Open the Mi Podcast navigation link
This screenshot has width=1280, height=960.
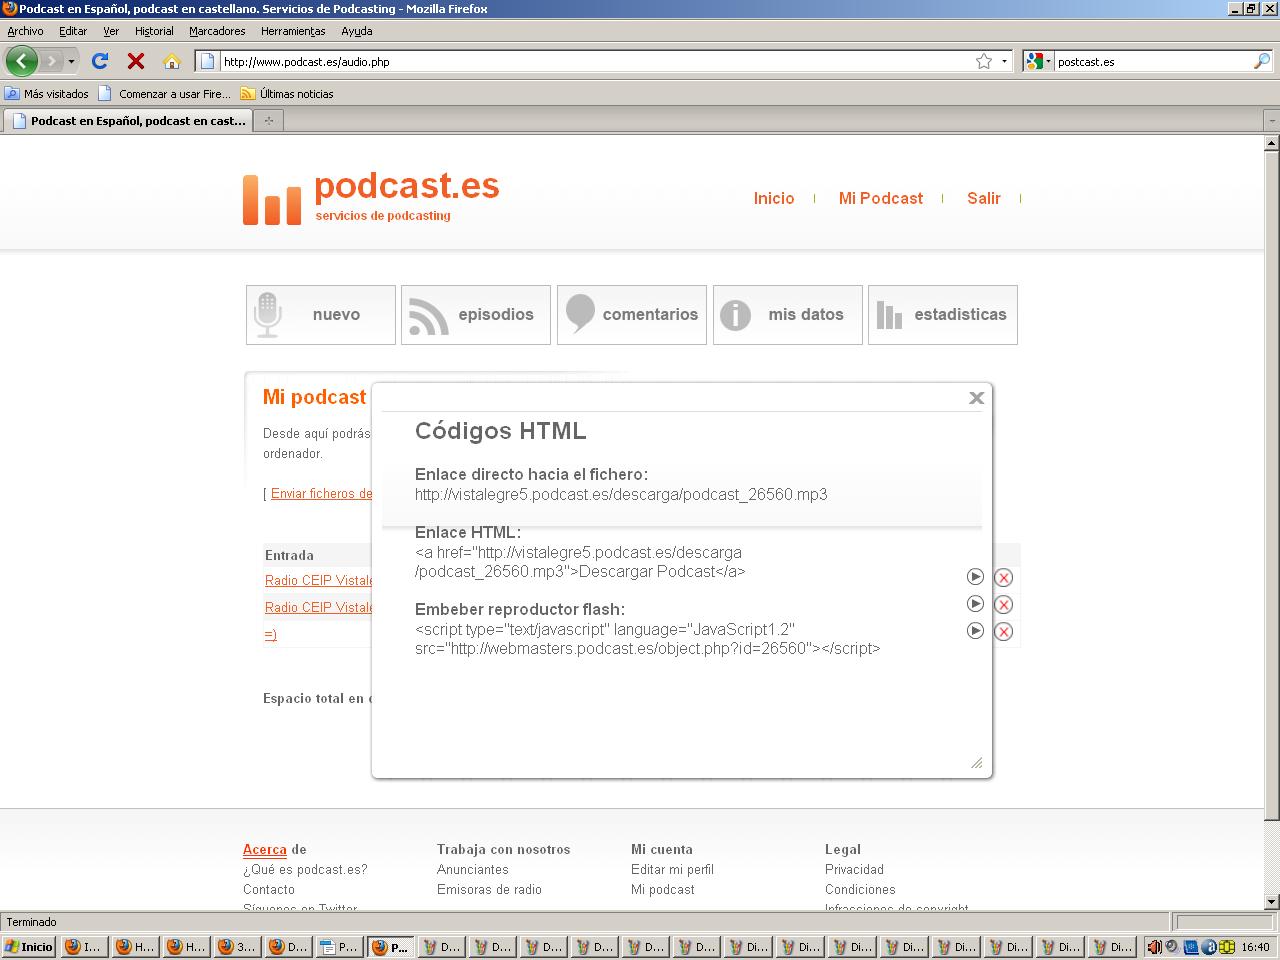[881, 198]
